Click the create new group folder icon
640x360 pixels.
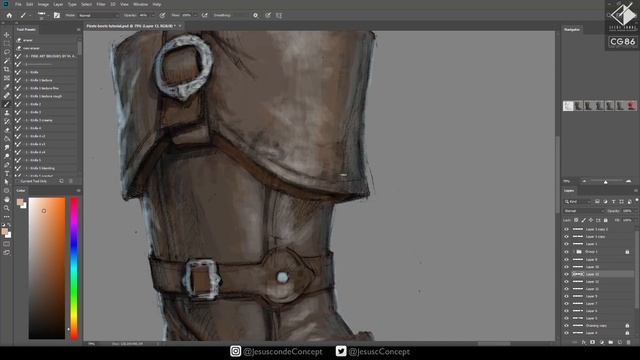pos(611,342)
